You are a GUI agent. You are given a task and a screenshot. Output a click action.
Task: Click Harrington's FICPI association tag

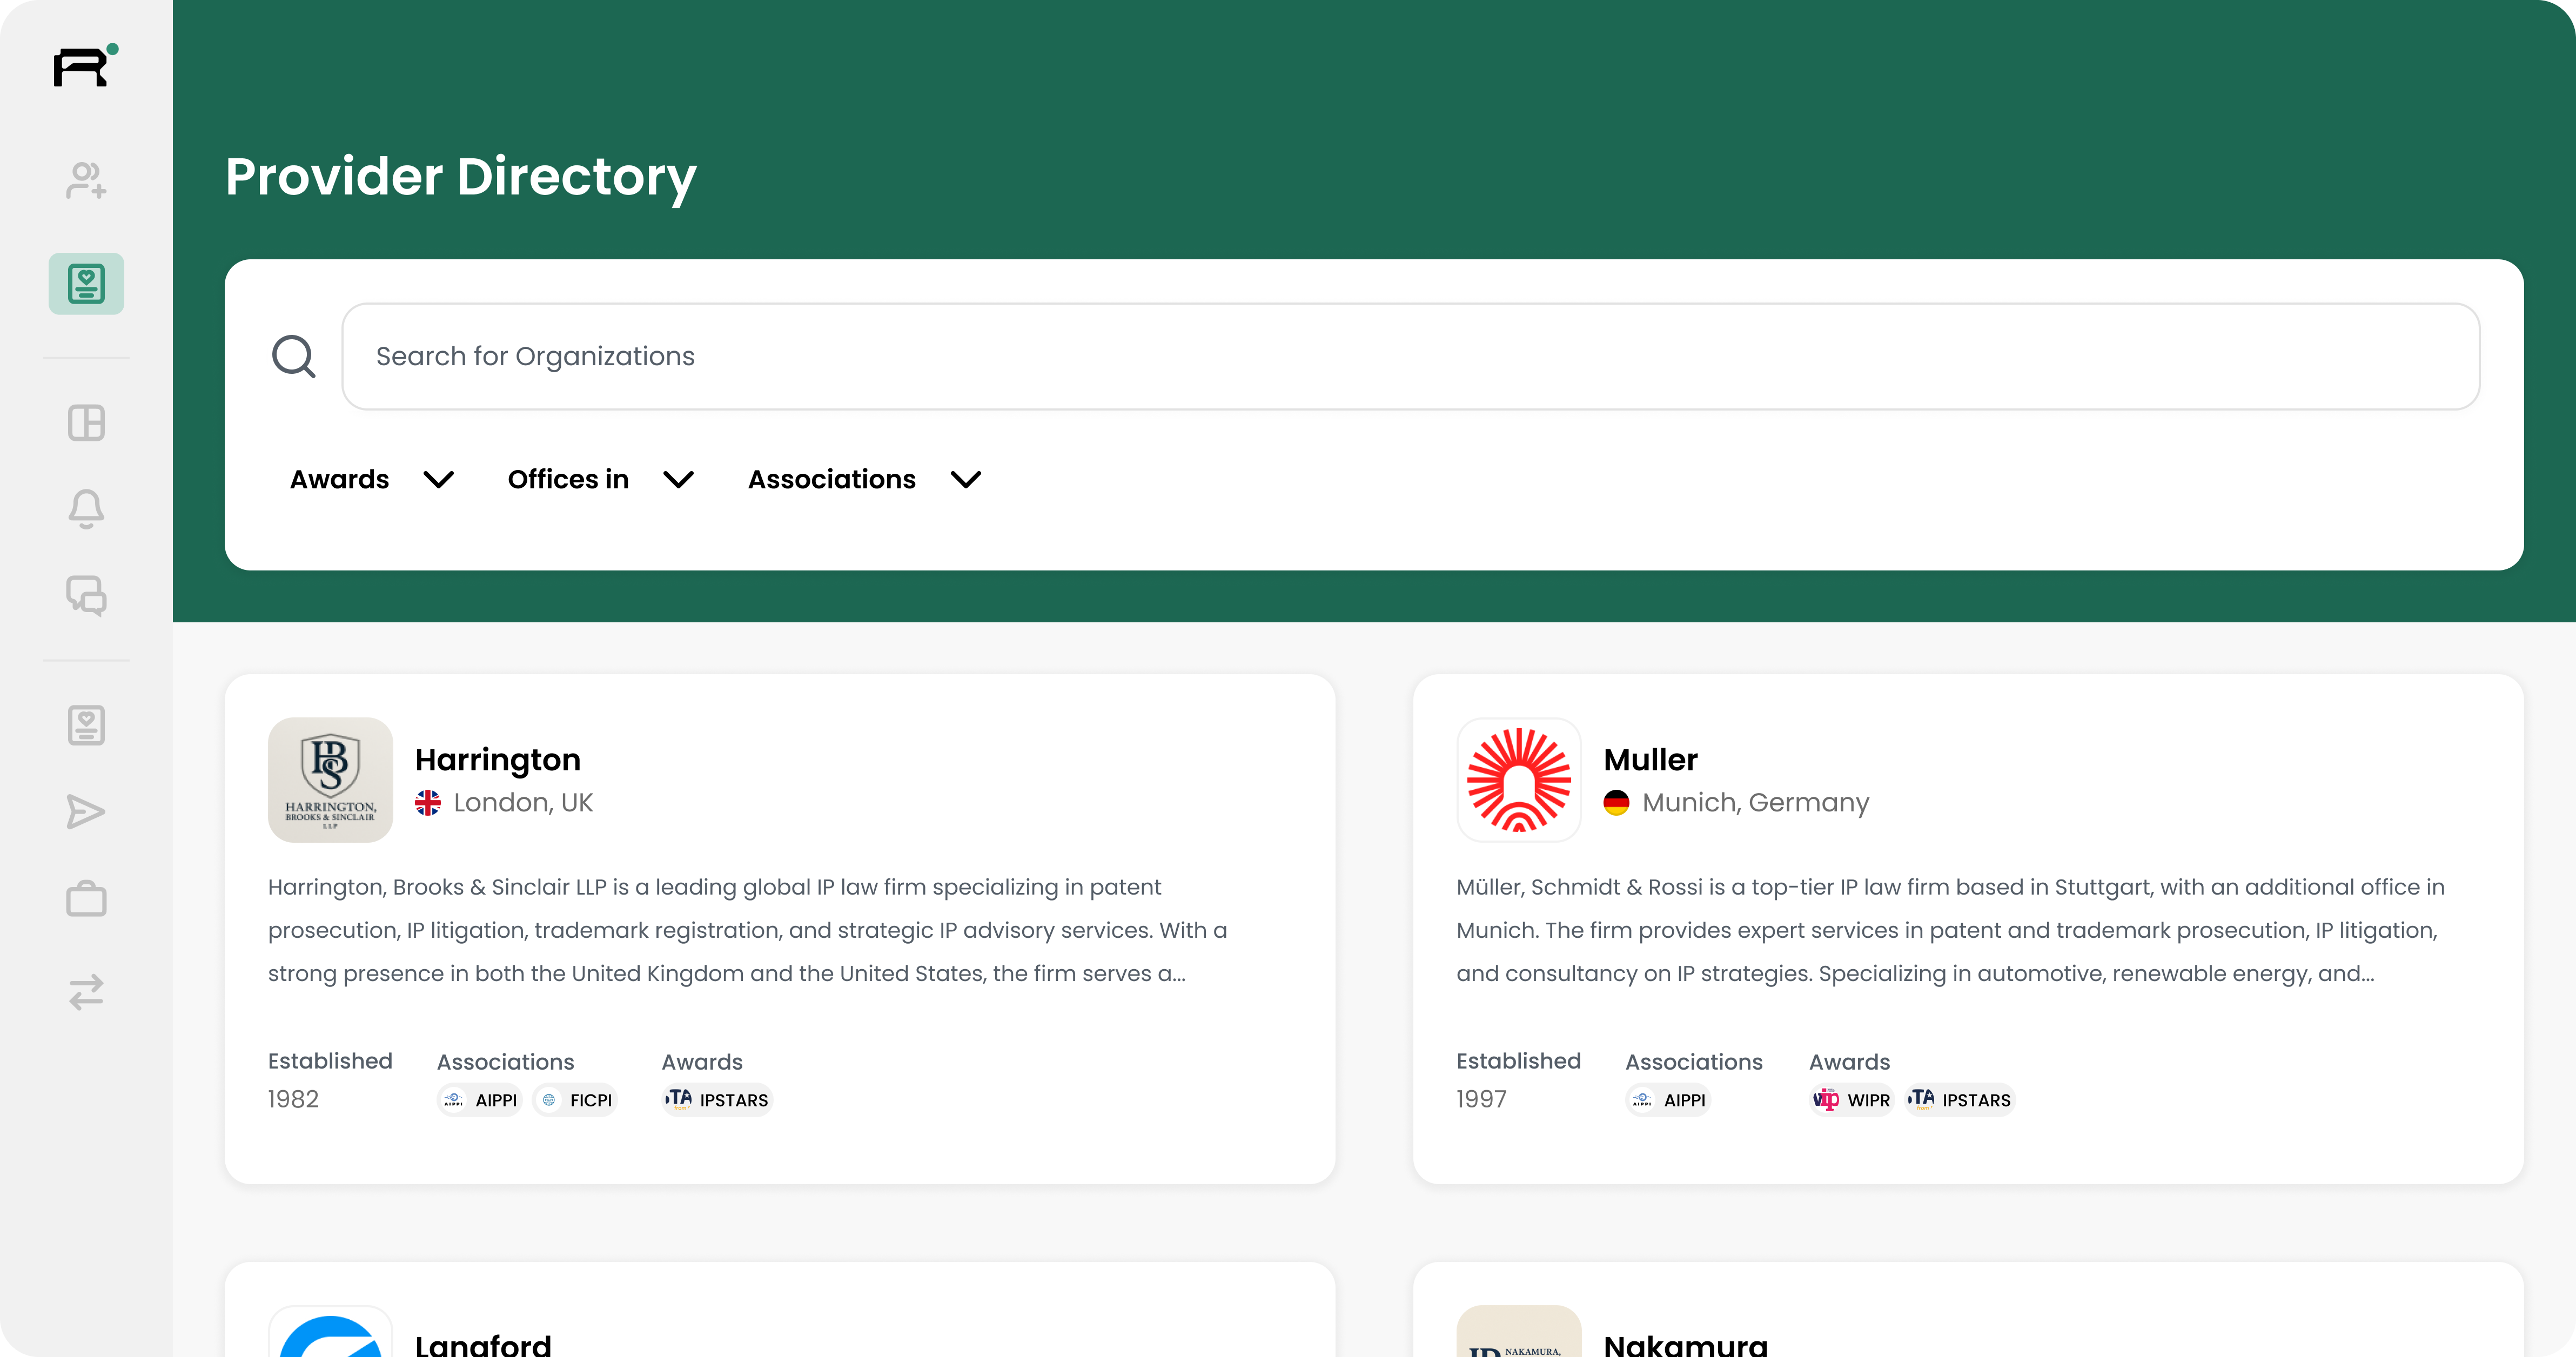click(576, 1100)
